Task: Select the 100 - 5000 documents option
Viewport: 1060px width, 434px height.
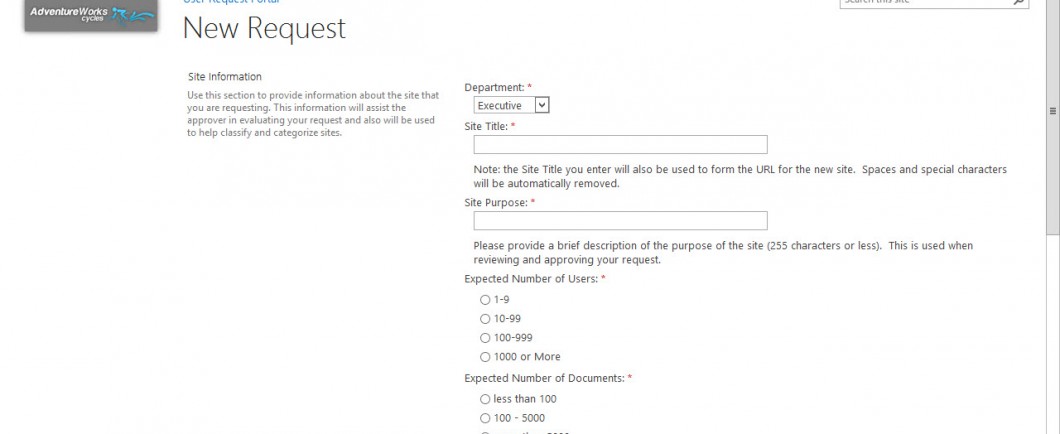Action: [x=485, y=418]
